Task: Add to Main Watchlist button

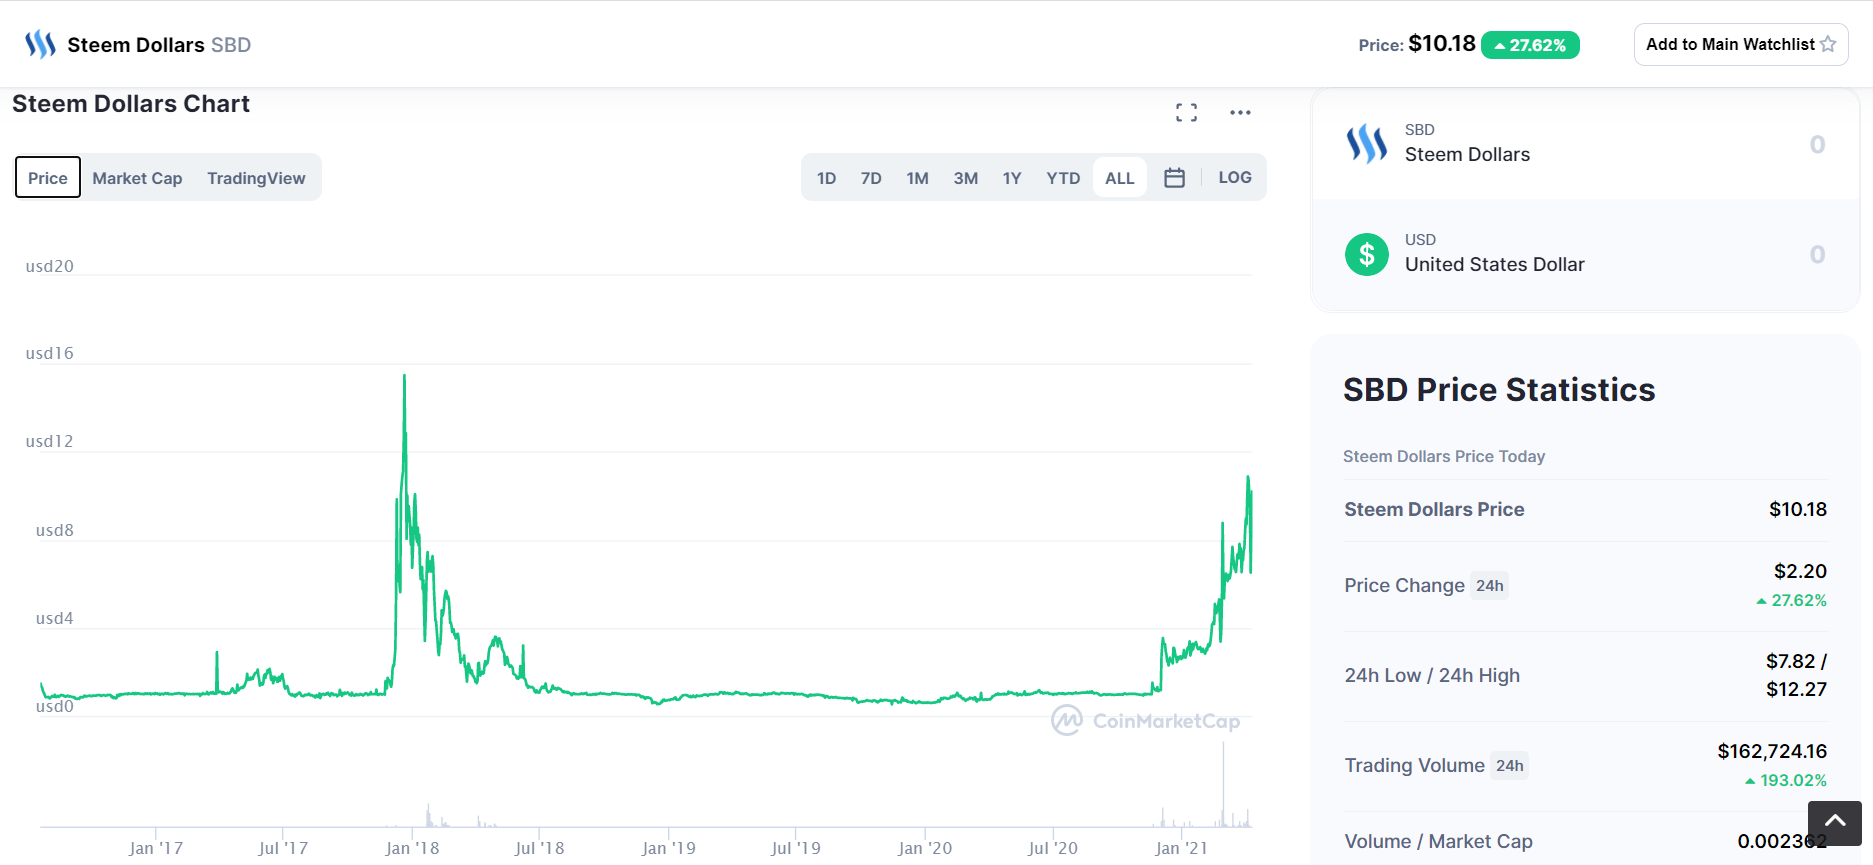Action: (x=1740, y=44)
